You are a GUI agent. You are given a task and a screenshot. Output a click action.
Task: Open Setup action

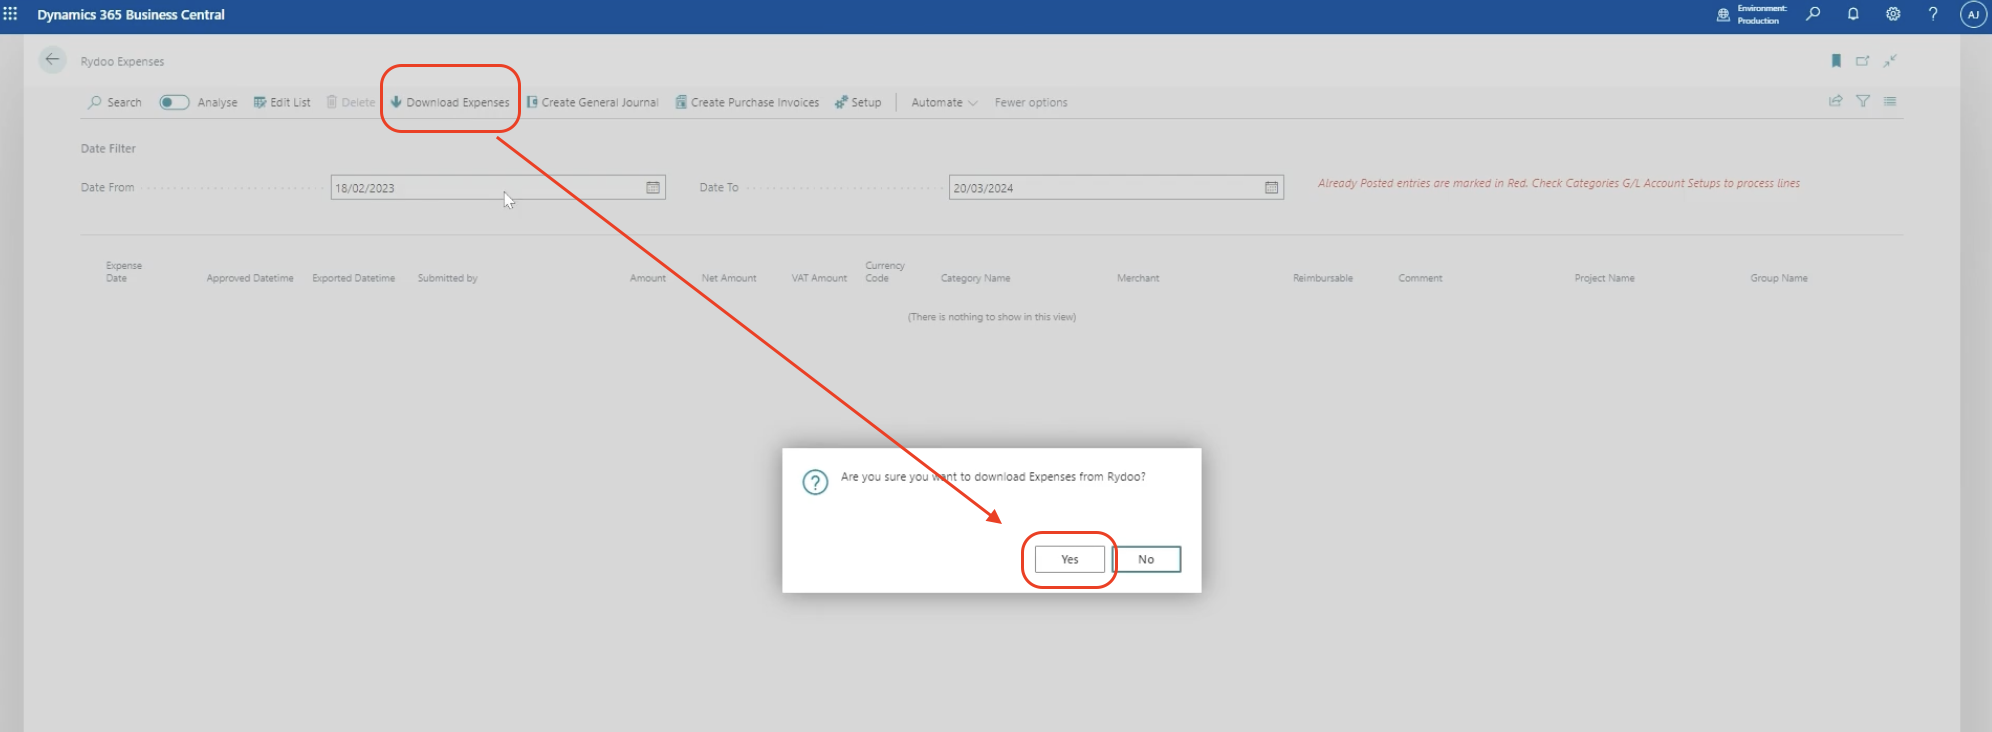[x=858, y=102]
